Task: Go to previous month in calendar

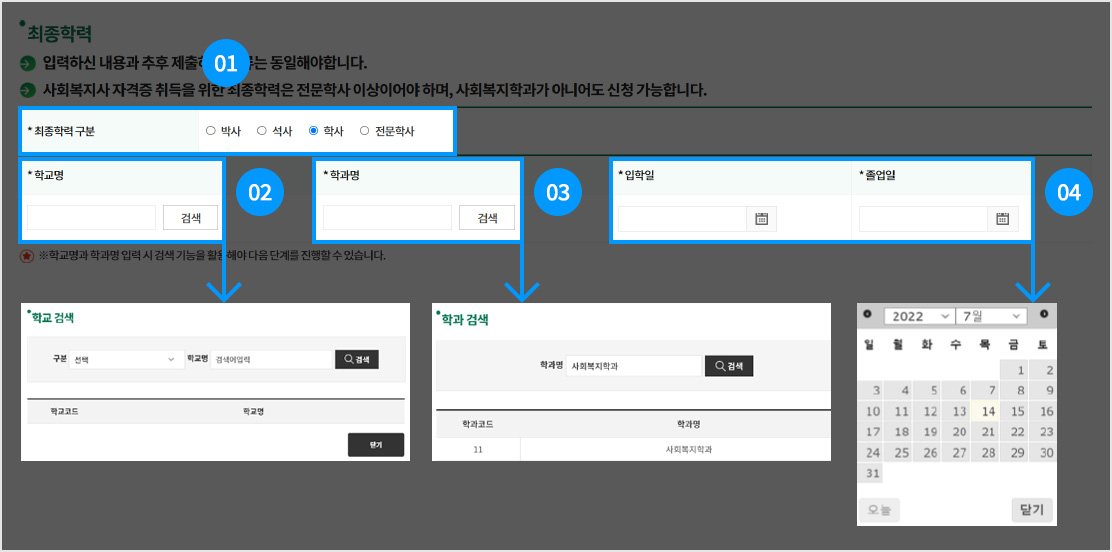Action: pyautogui.click(x=867, y=315)
